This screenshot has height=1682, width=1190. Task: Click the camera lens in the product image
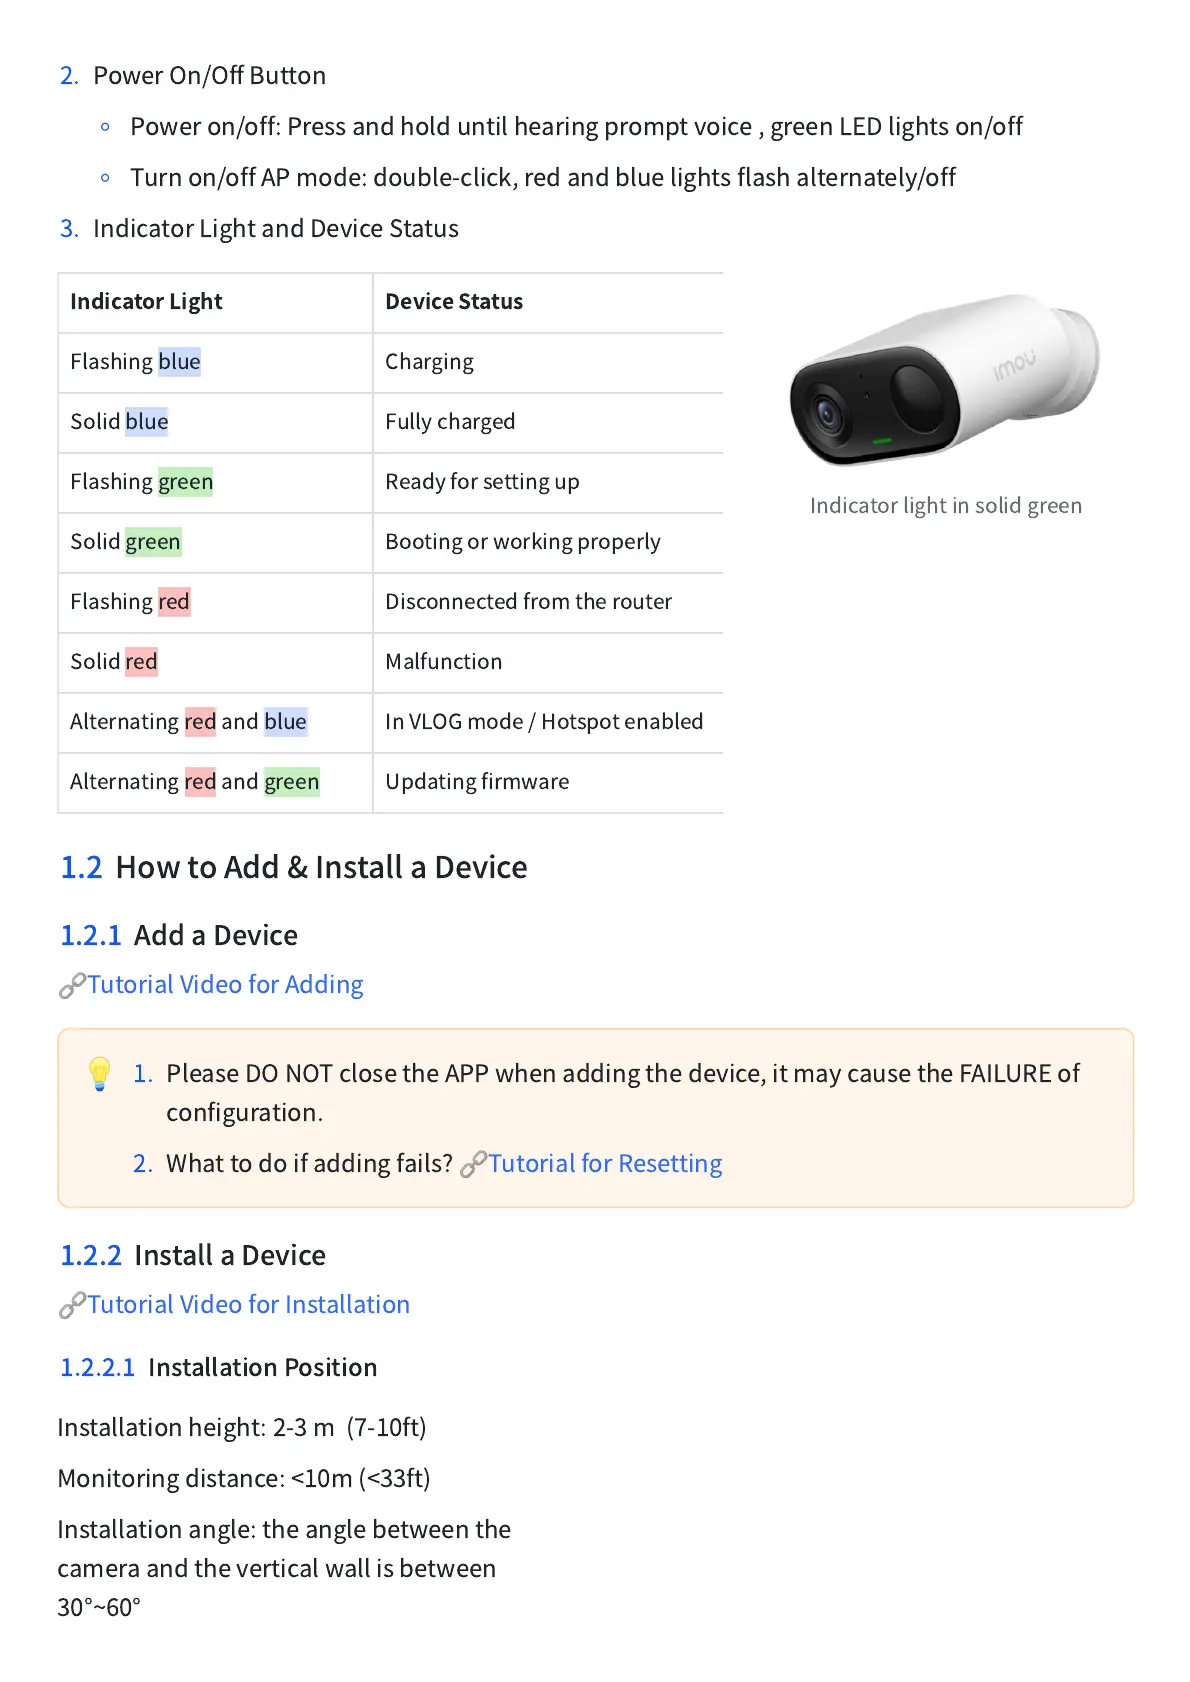tap(827, 411)
